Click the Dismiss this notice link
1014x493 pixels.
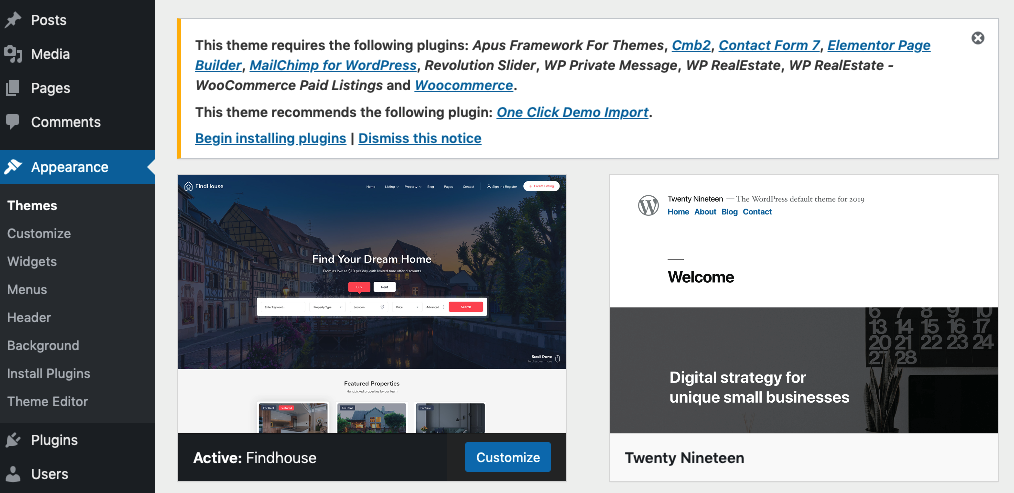point(420,138)
